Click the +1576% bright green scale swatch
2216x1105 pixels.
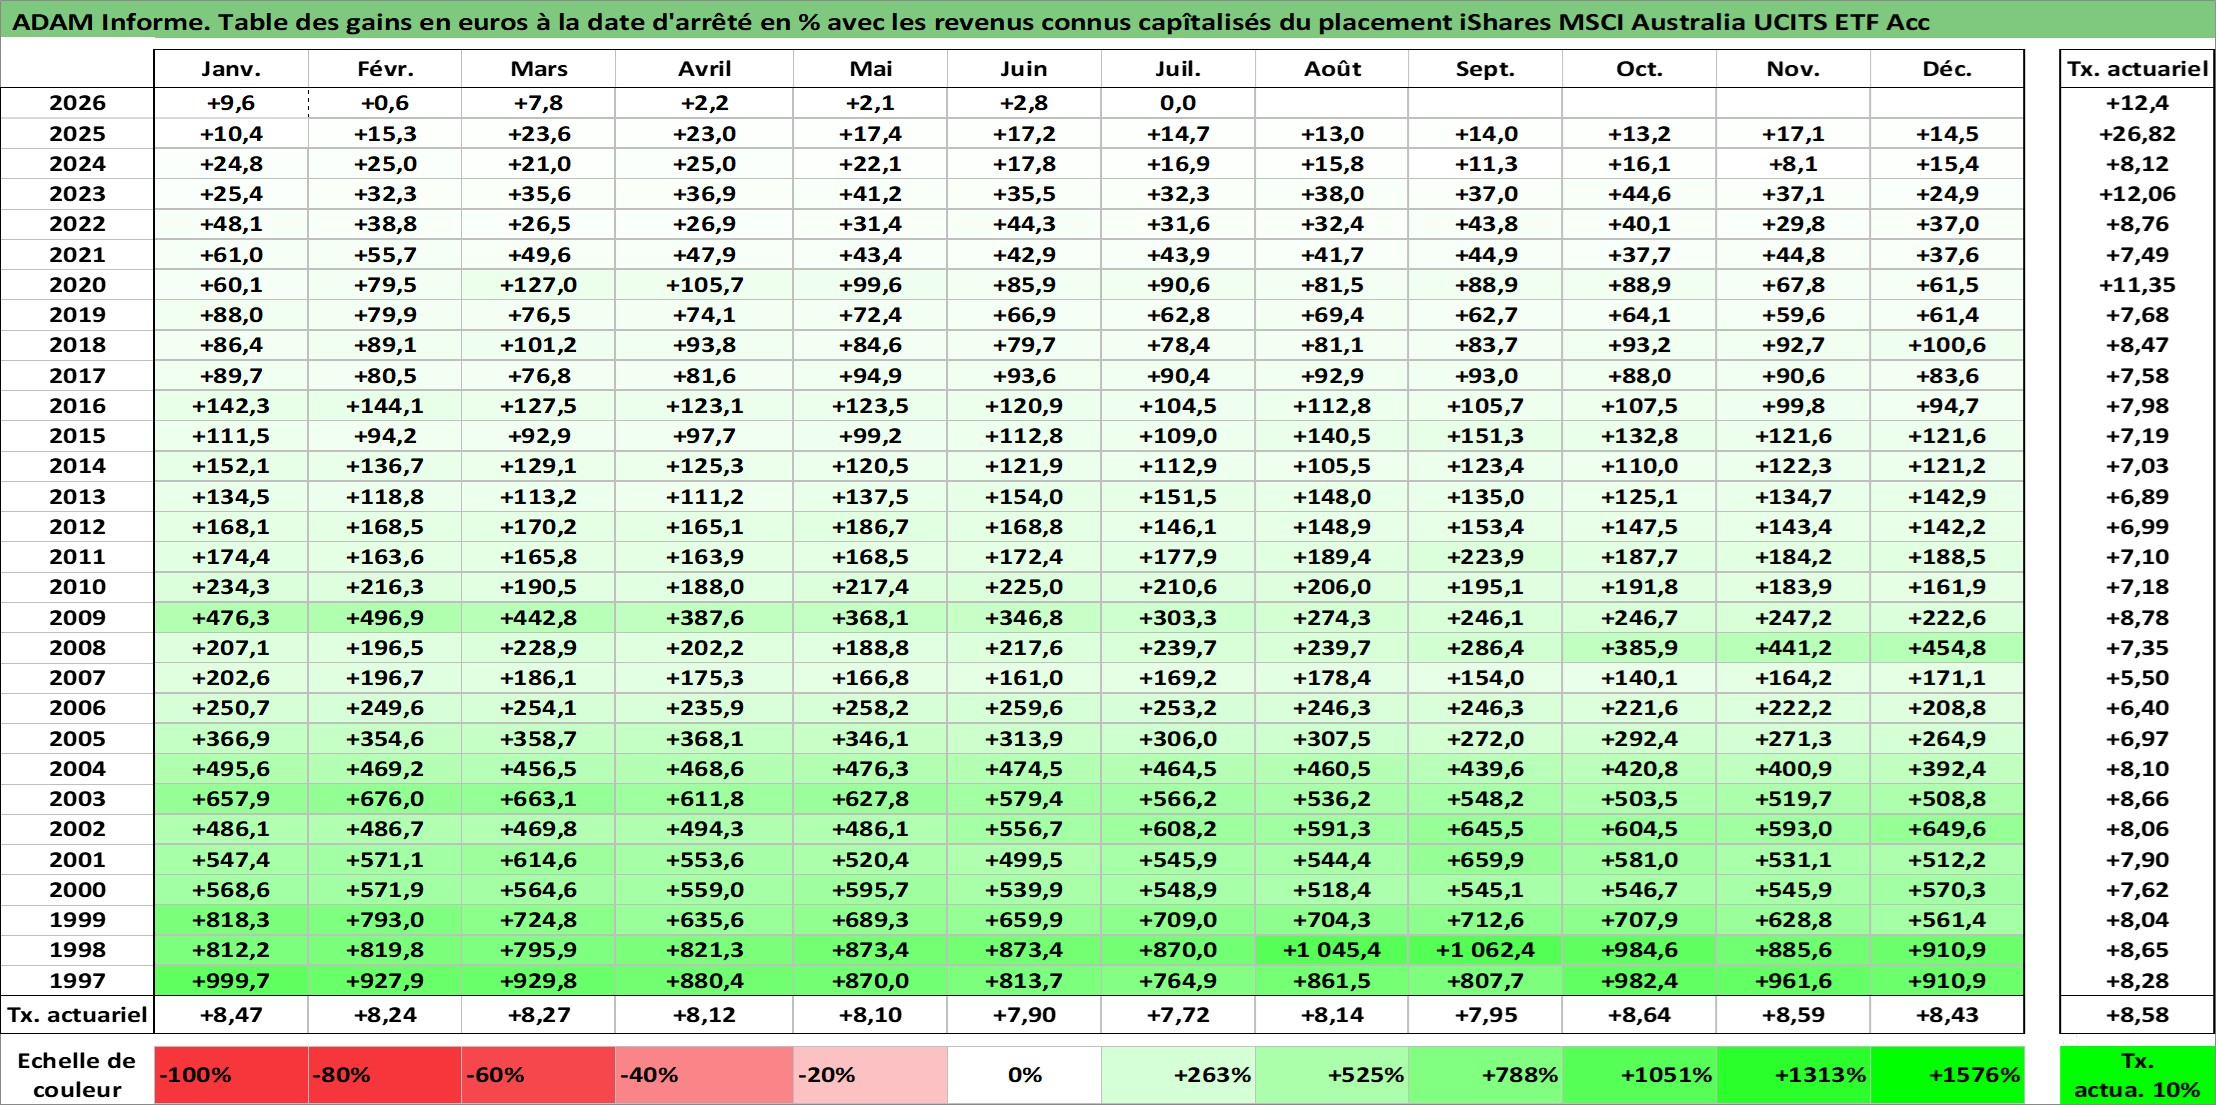click(x=1947, y=1075)
